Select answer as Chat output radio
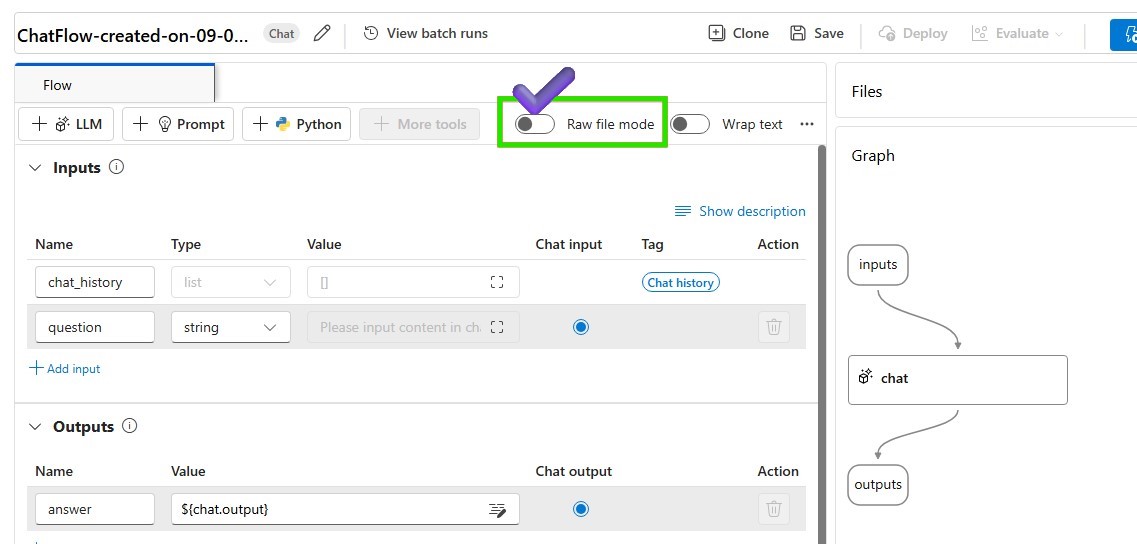The height and width of the screenshot is (544, 1137). pos(581,509)
